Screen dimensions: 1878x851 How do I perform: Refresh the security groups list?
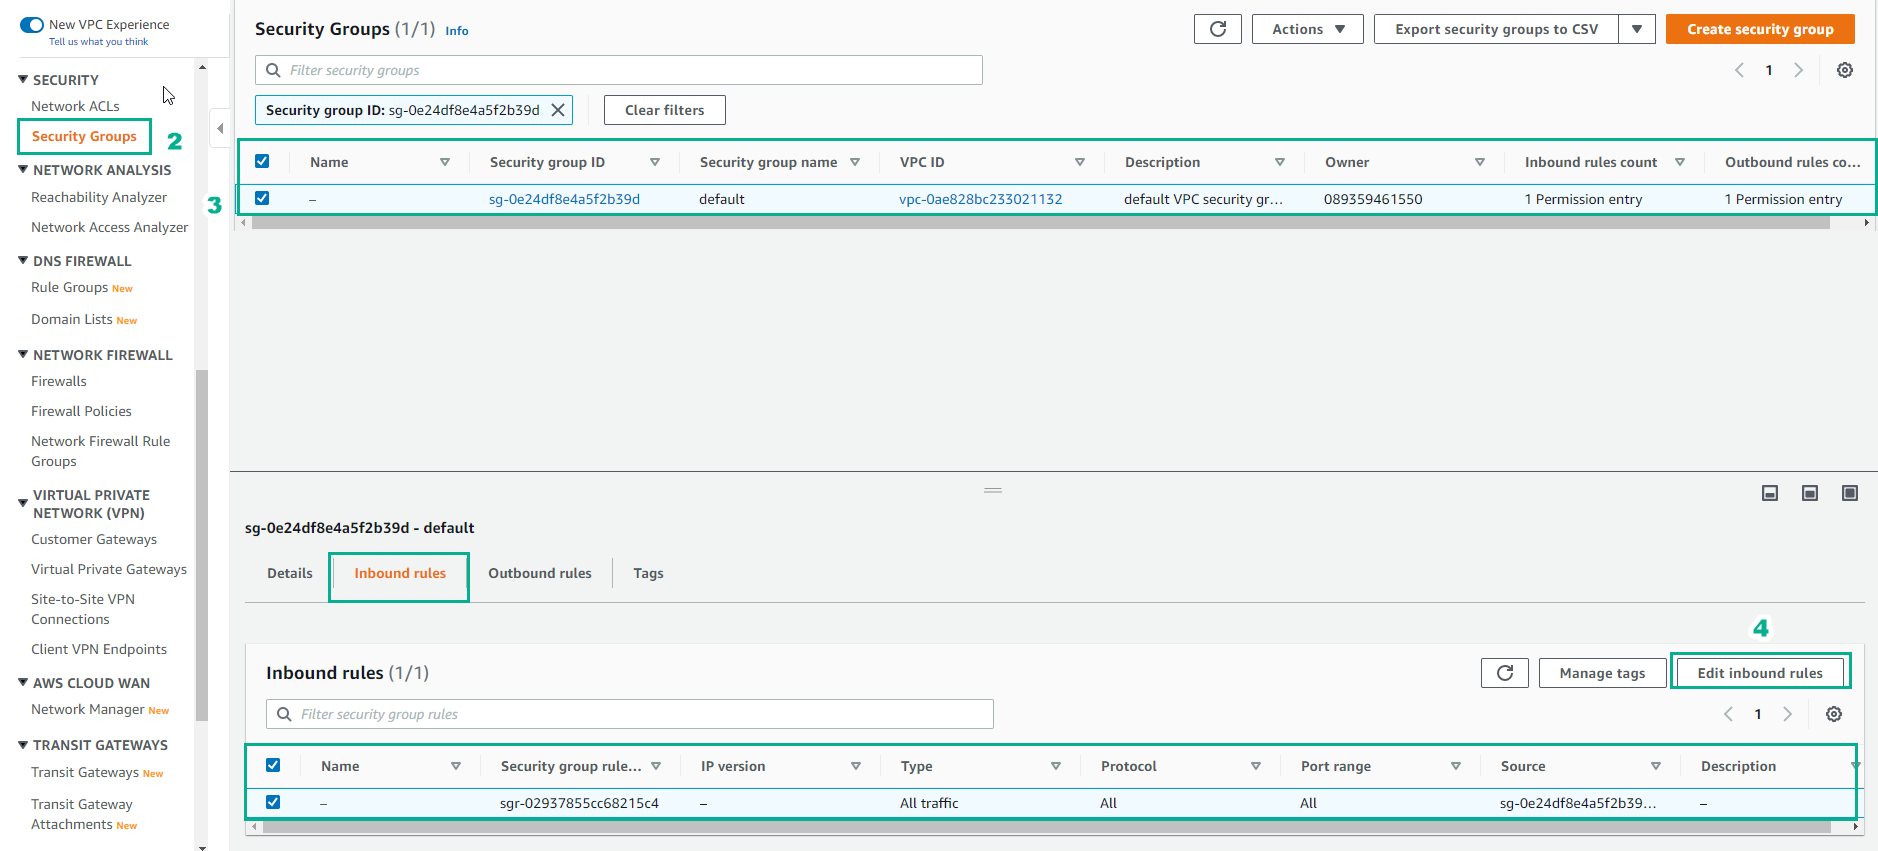[x=1217, y=29]
